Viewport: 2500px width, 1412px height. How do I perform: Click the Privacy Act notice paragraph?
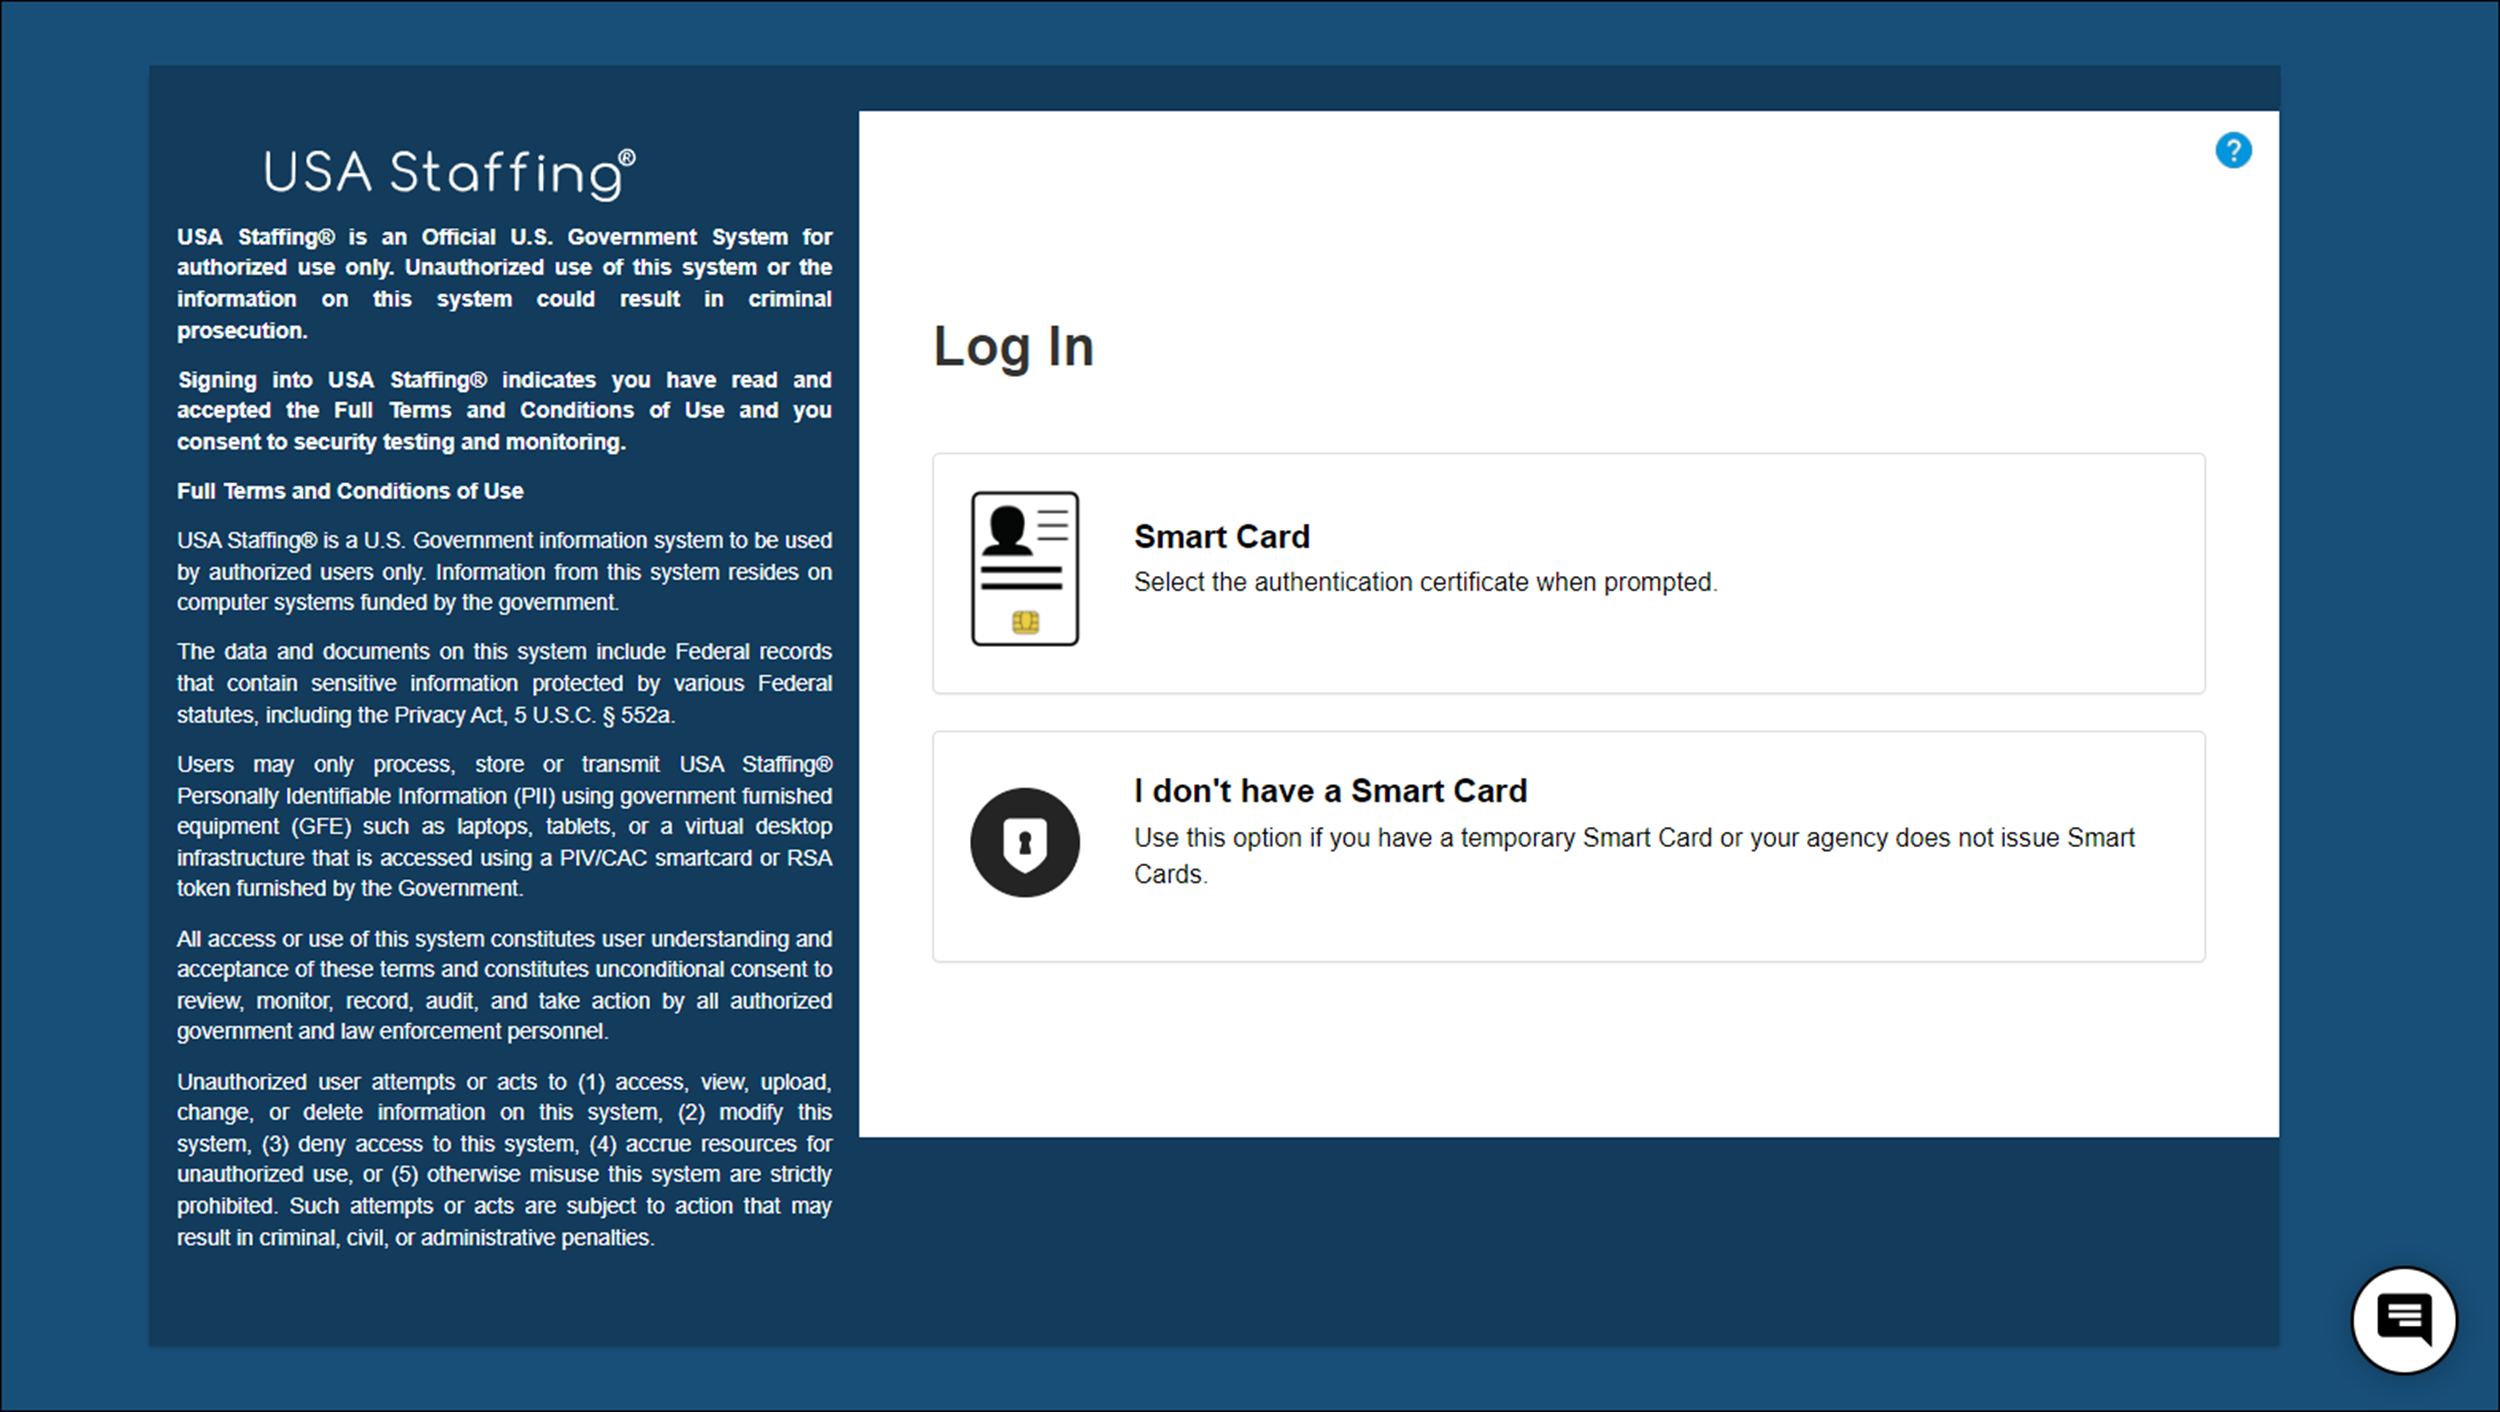coord(504,683)
